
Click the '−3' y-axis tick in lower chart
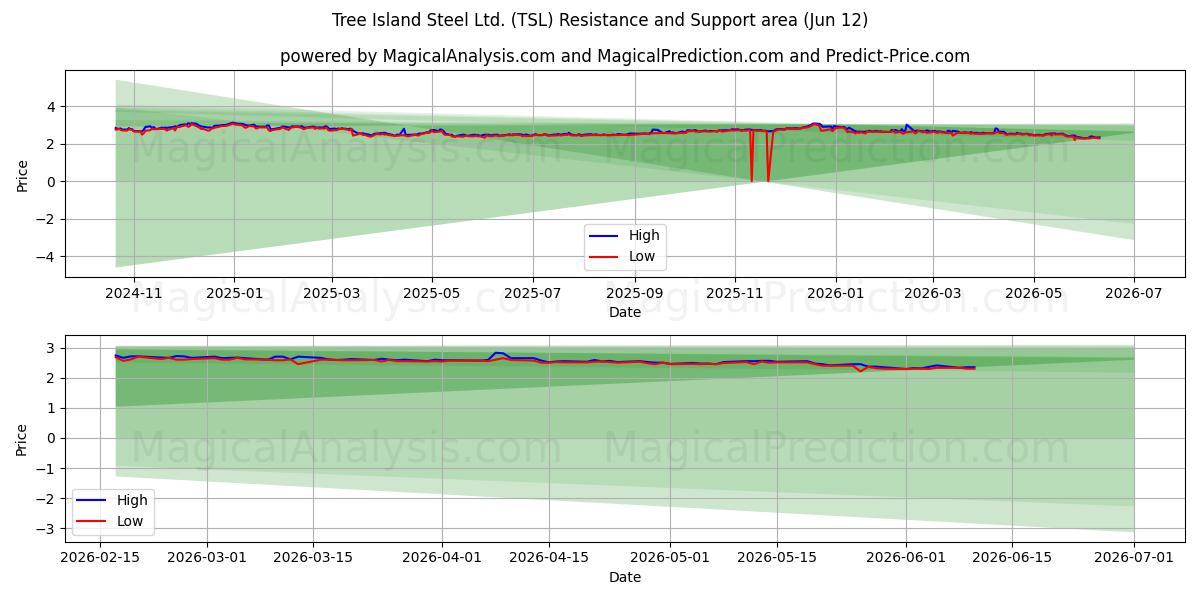48,529
